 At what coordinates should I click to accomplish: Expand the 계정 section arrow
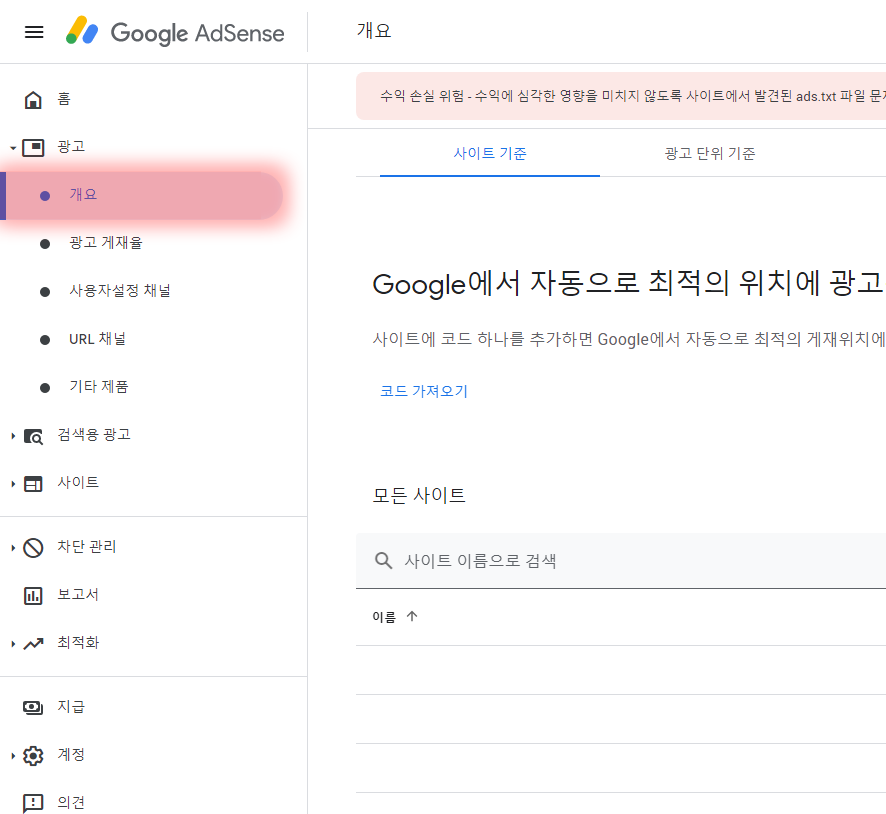[x=13, y=755]
